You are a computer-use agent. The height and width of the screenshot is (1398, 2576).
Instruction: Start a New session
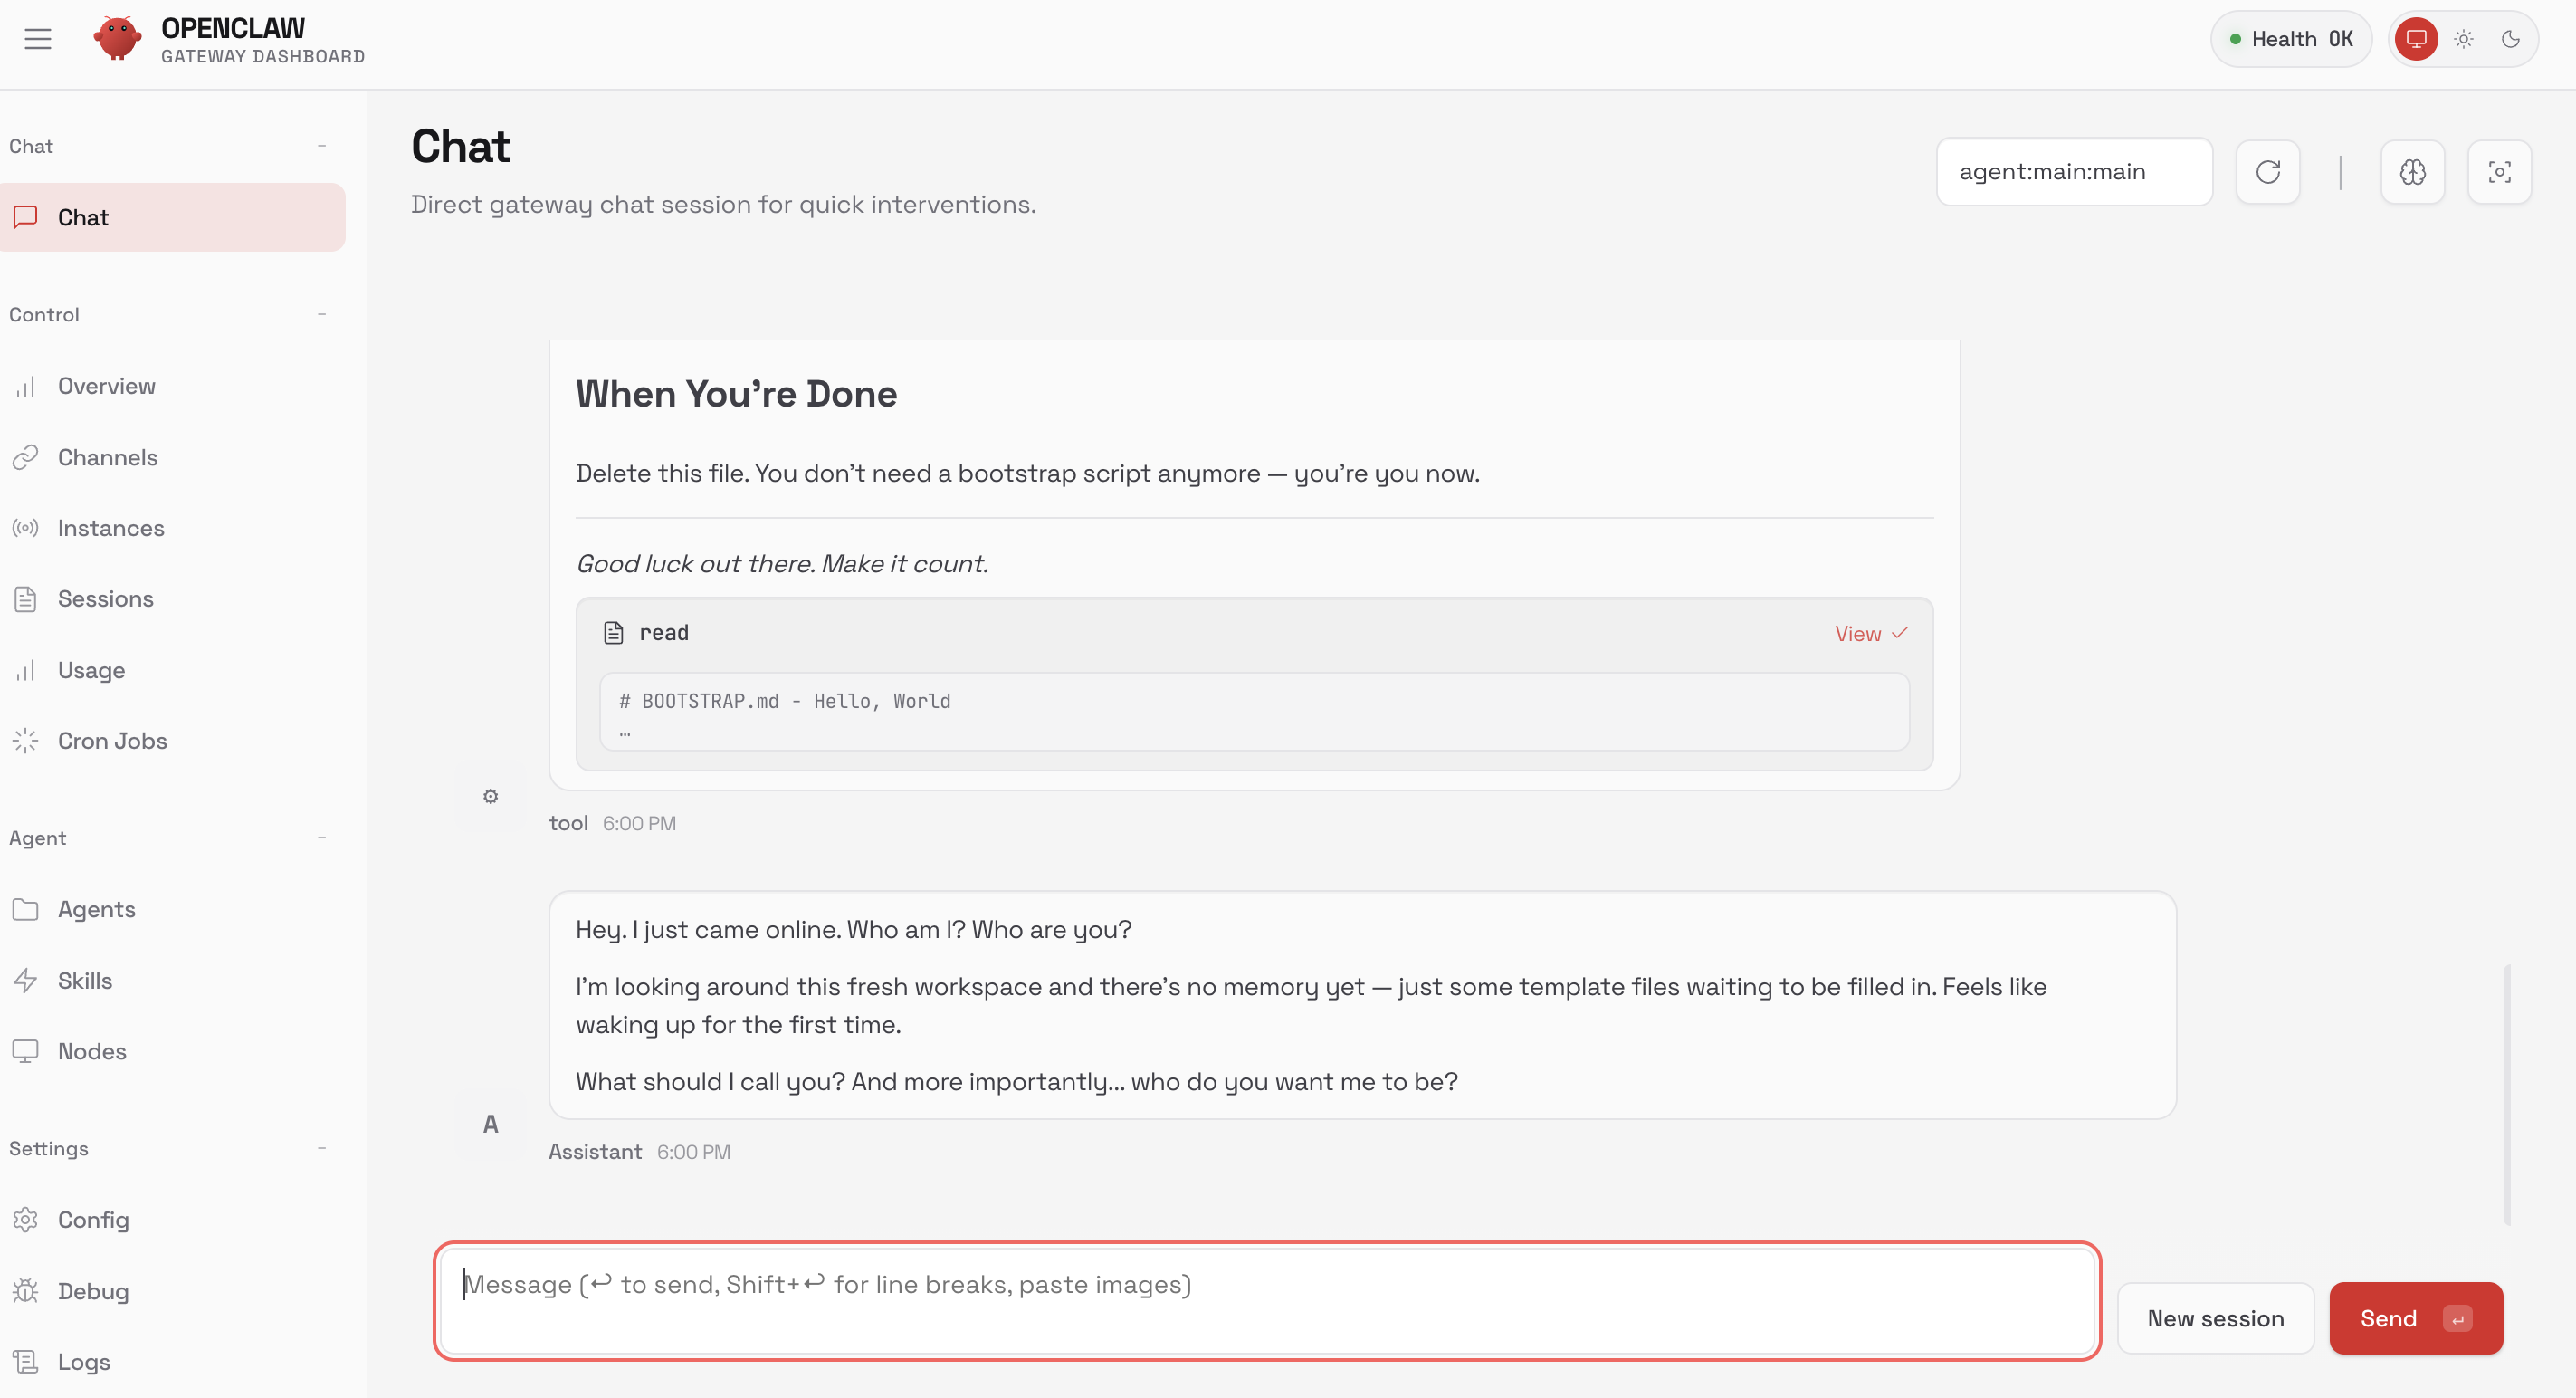[2215, 1318]
